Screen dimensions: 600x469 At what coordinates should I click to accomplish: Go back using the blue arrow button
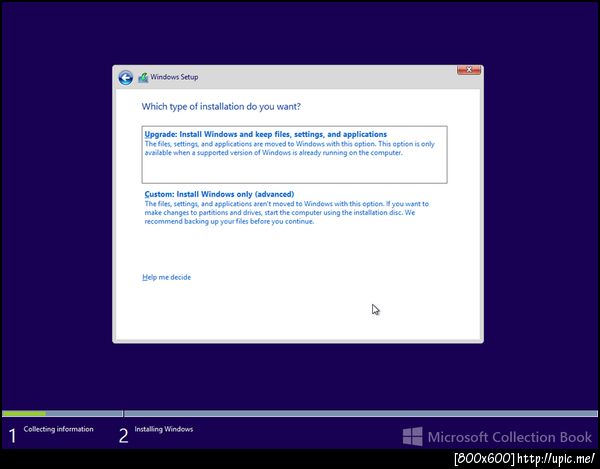(126, 78)
